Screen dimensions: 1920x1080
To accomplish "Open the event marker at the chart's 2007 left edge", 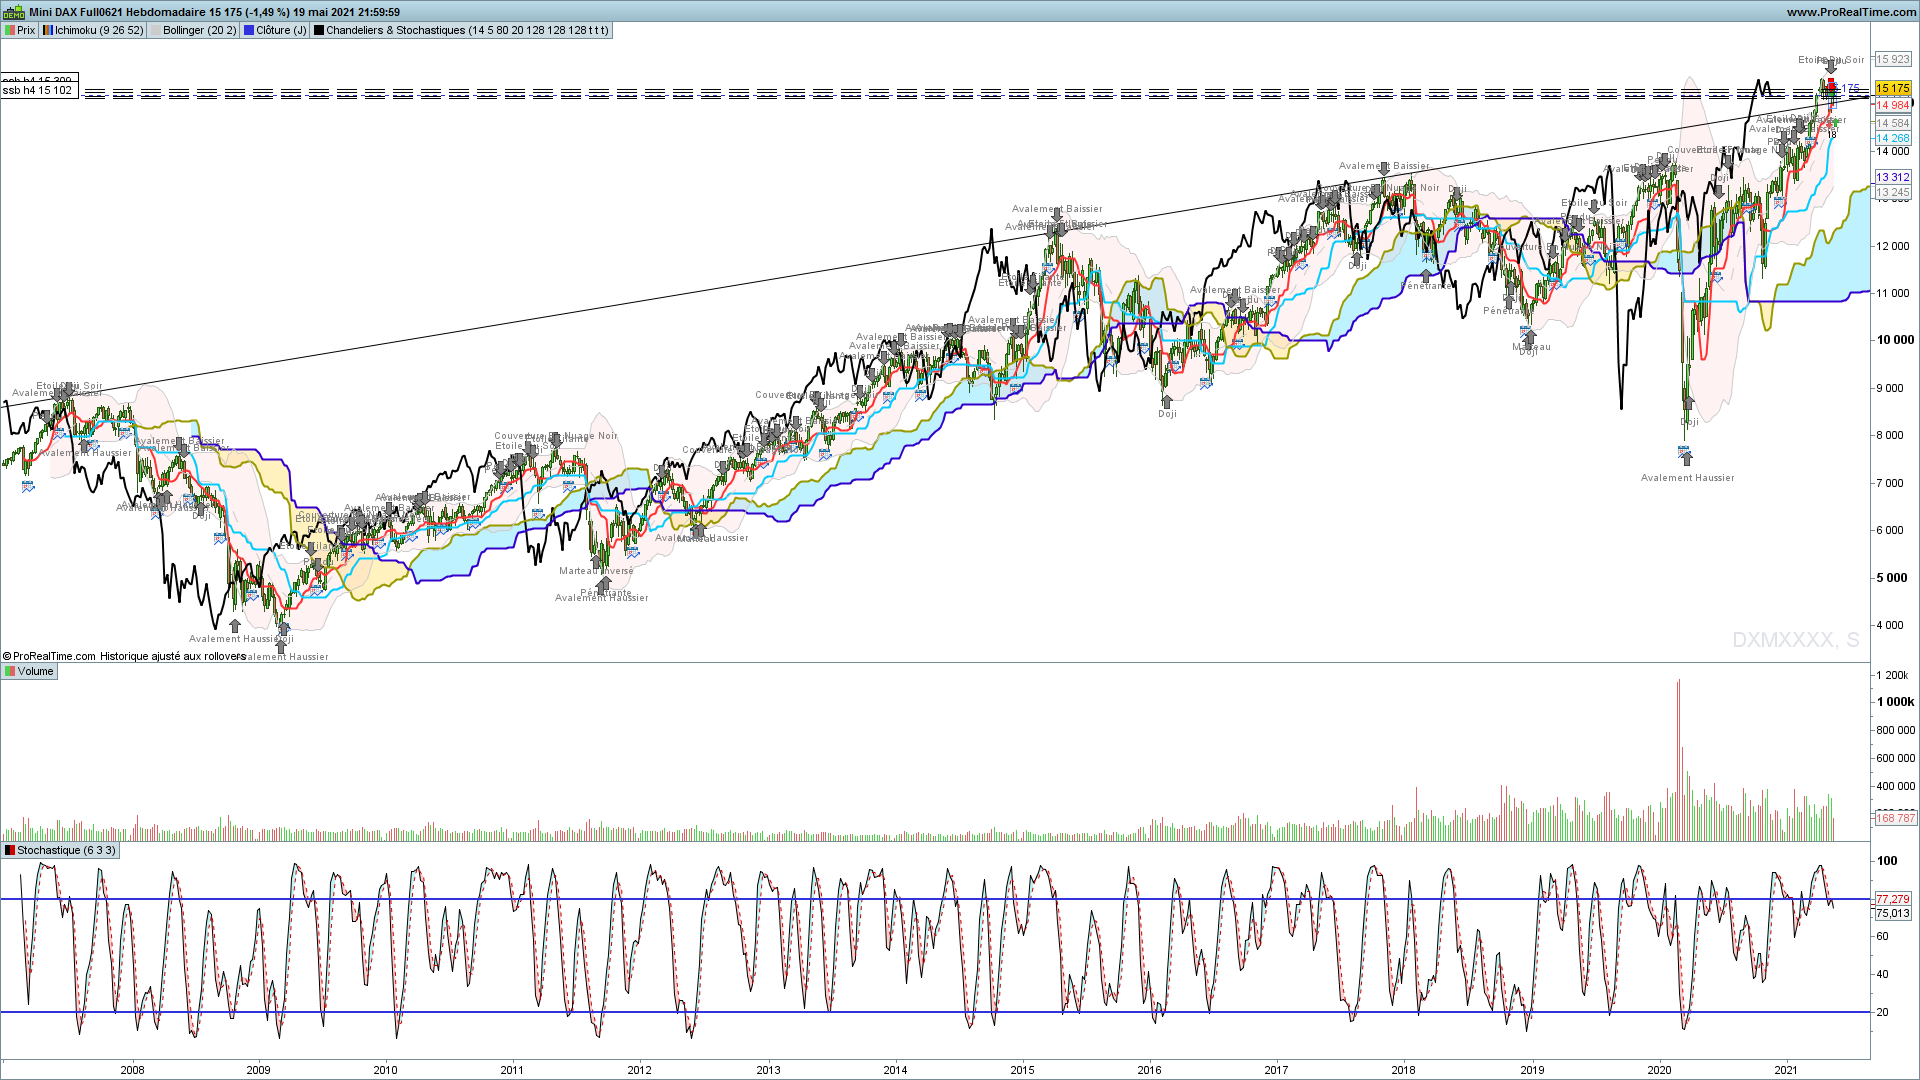I will pos(27,487).
